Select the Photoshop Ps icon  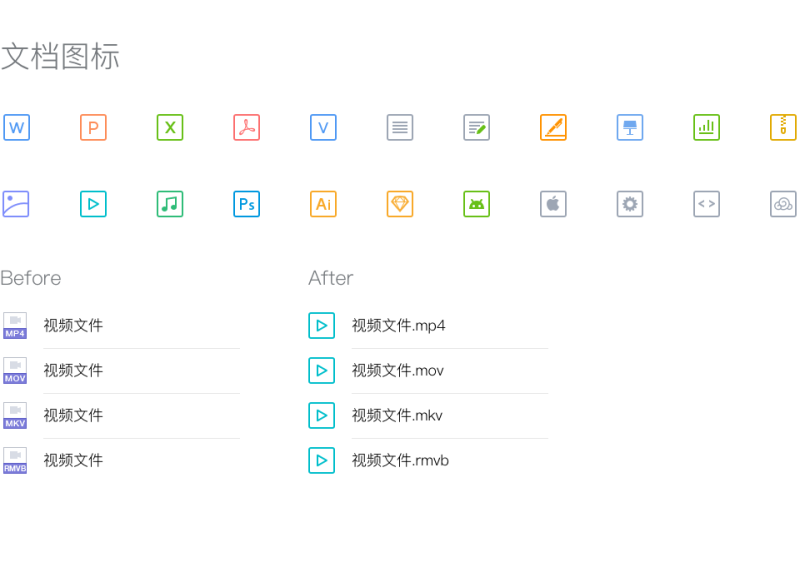(x=246, y=204)
